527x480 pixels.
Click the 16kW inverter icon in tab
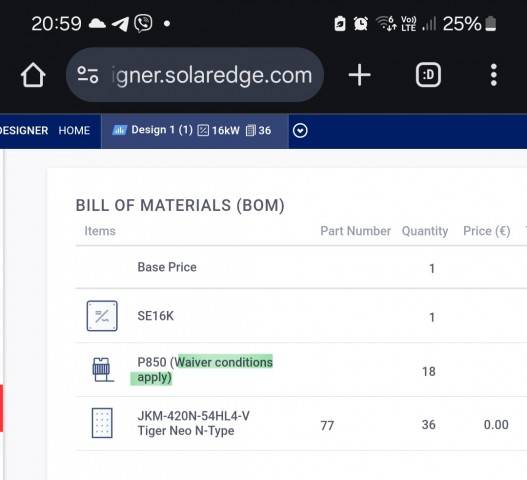[203, 130]
